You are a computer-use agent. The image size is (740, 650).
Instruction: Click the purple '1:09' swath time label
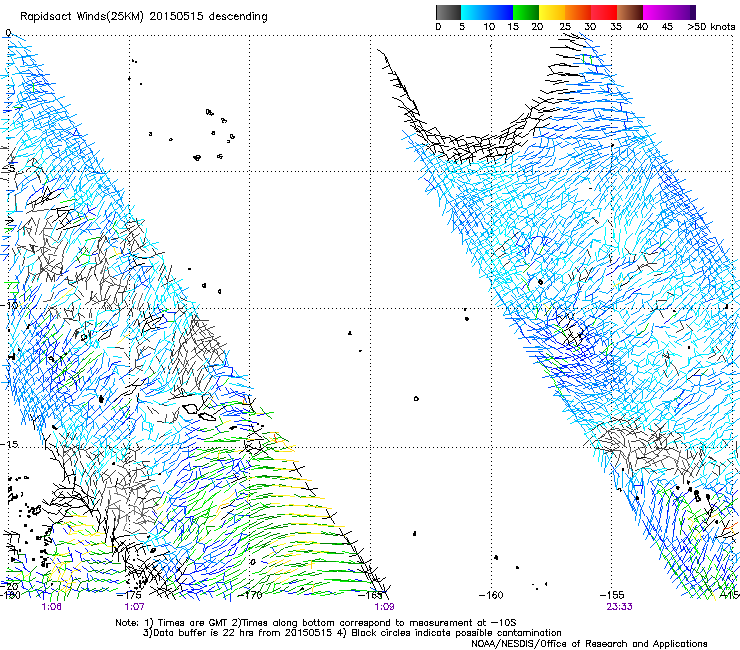384,607
